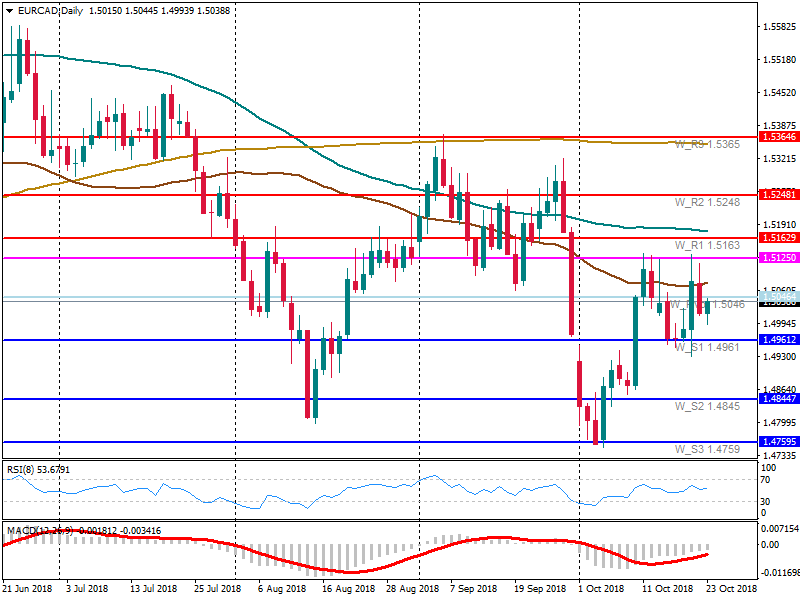Screen dimensions: 800x600
Task: Select the W_S1 1.4961 support label
Action: [706, 348]
